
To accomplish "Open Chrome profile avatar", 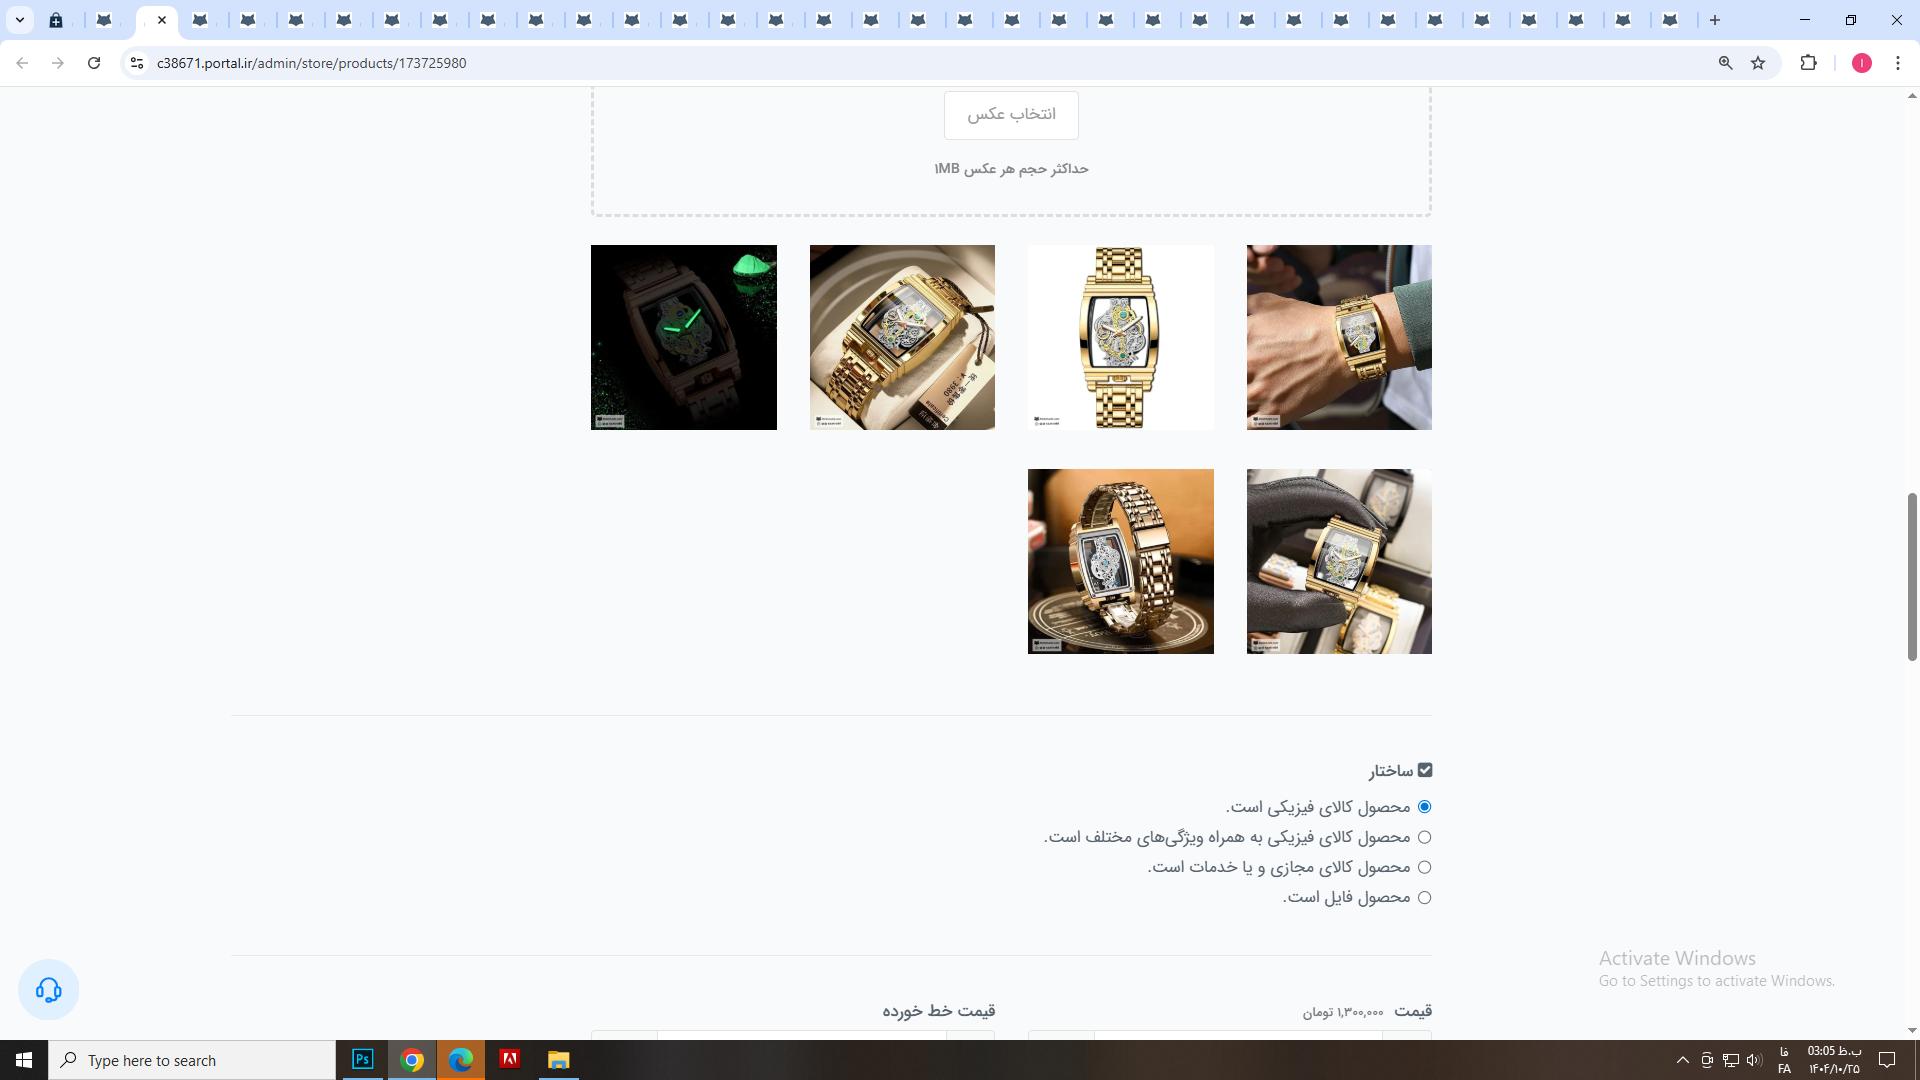I will [1861, 63].
